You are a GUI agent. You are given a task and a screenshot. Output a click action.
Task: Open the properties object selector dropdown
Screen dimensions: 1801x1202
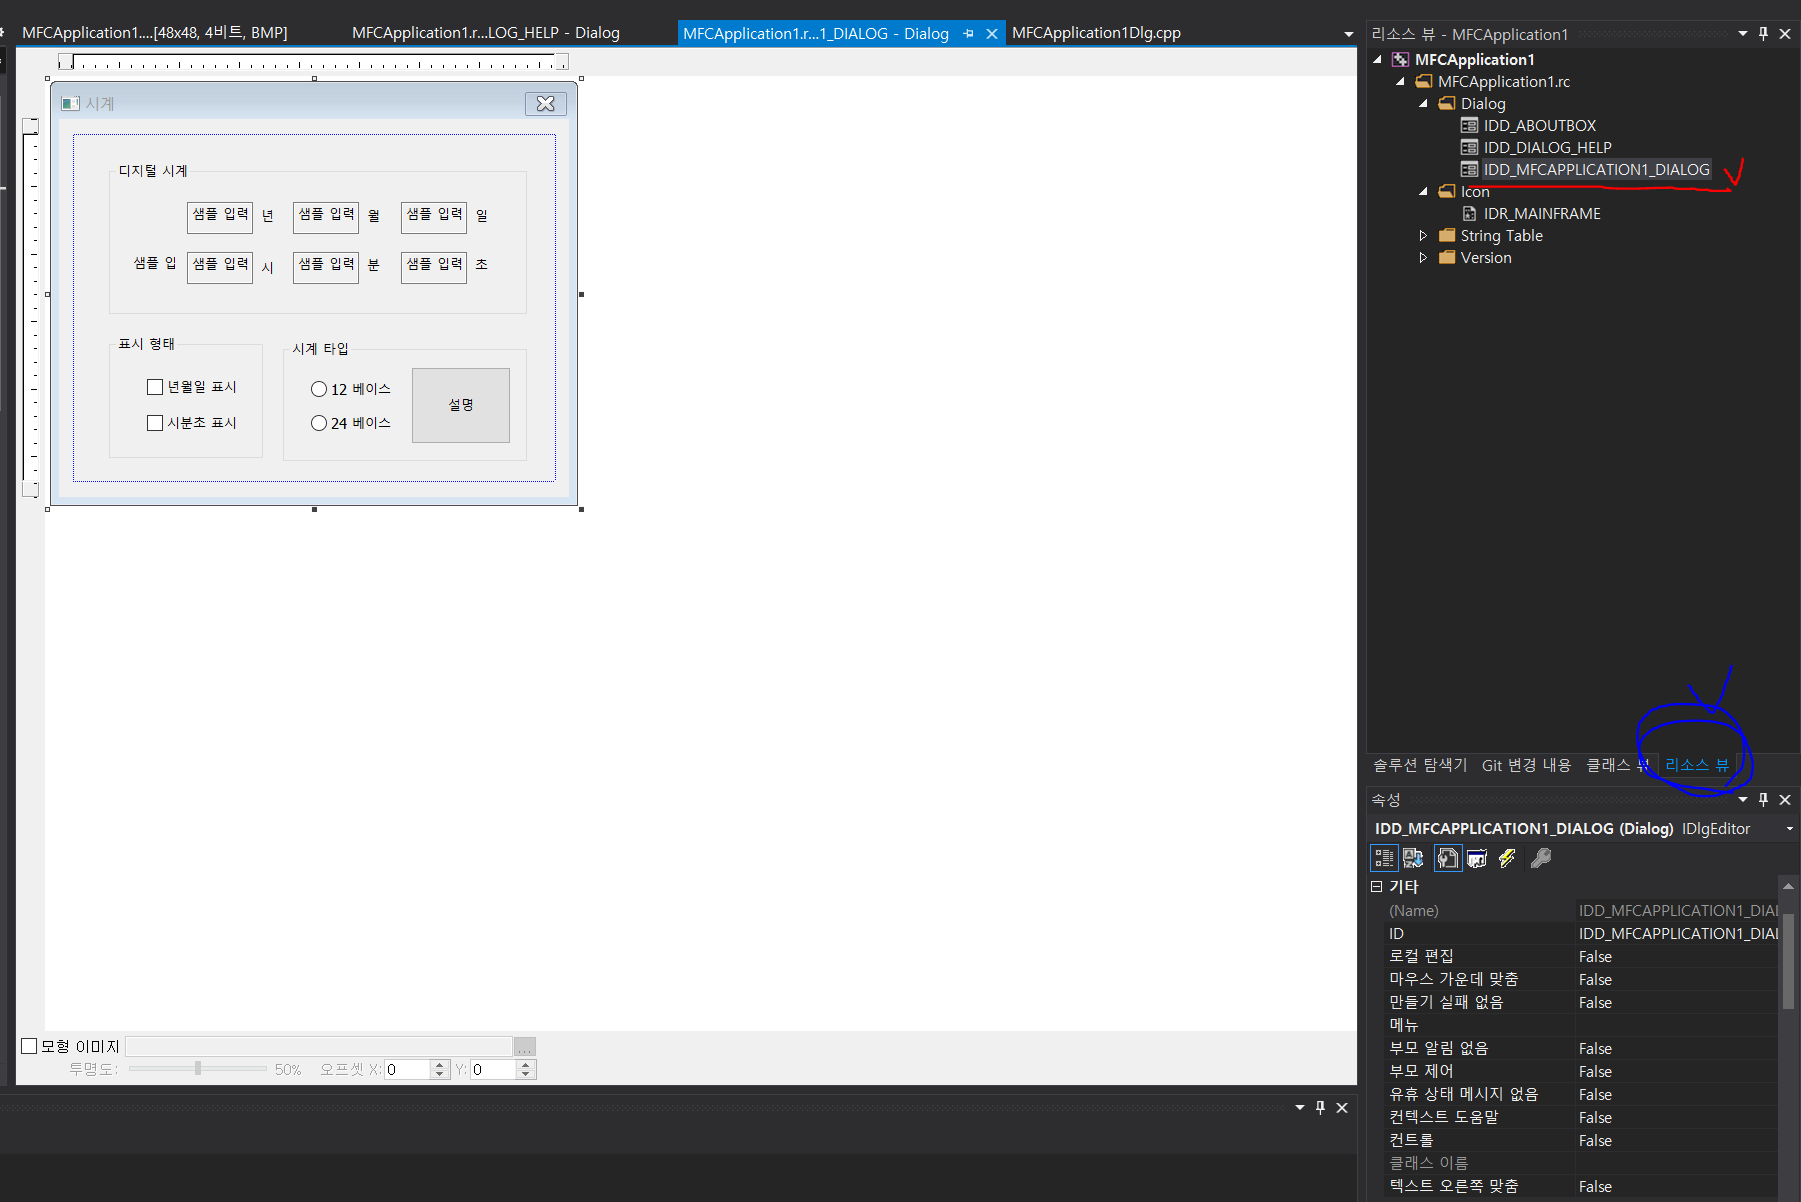click(1790, 828)
